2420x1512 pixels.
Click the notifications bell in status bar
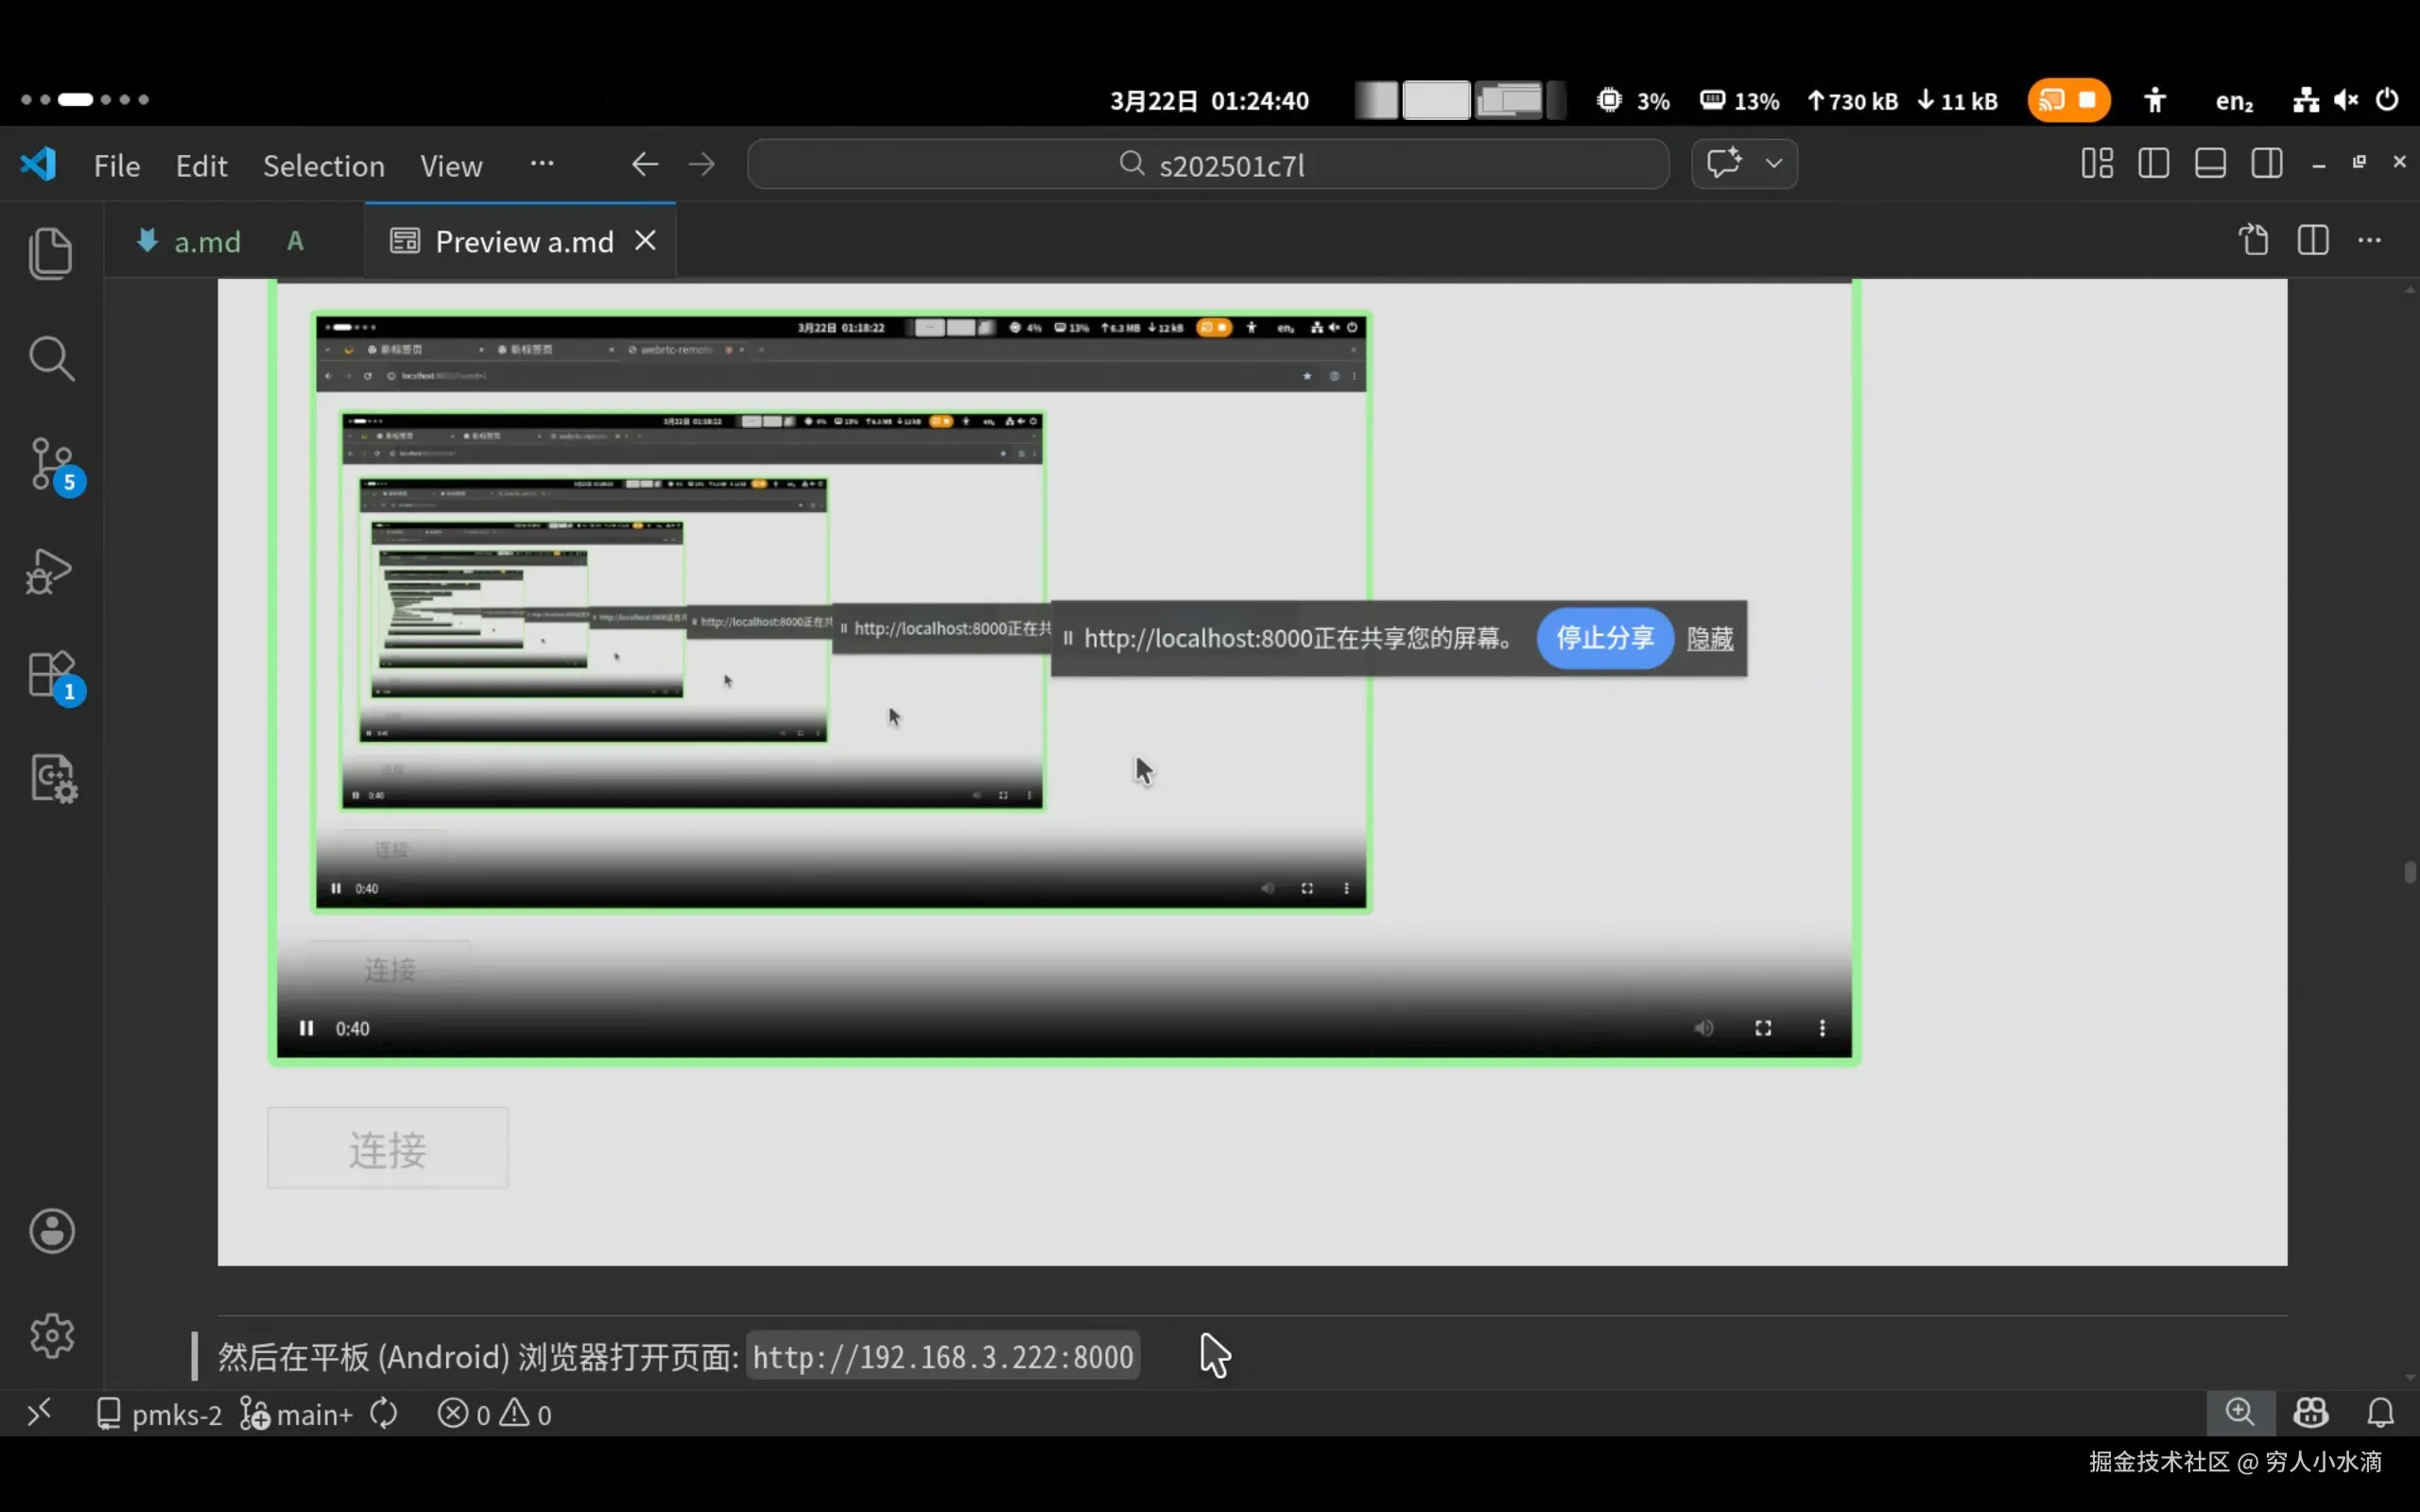tap(2381, 1413)
